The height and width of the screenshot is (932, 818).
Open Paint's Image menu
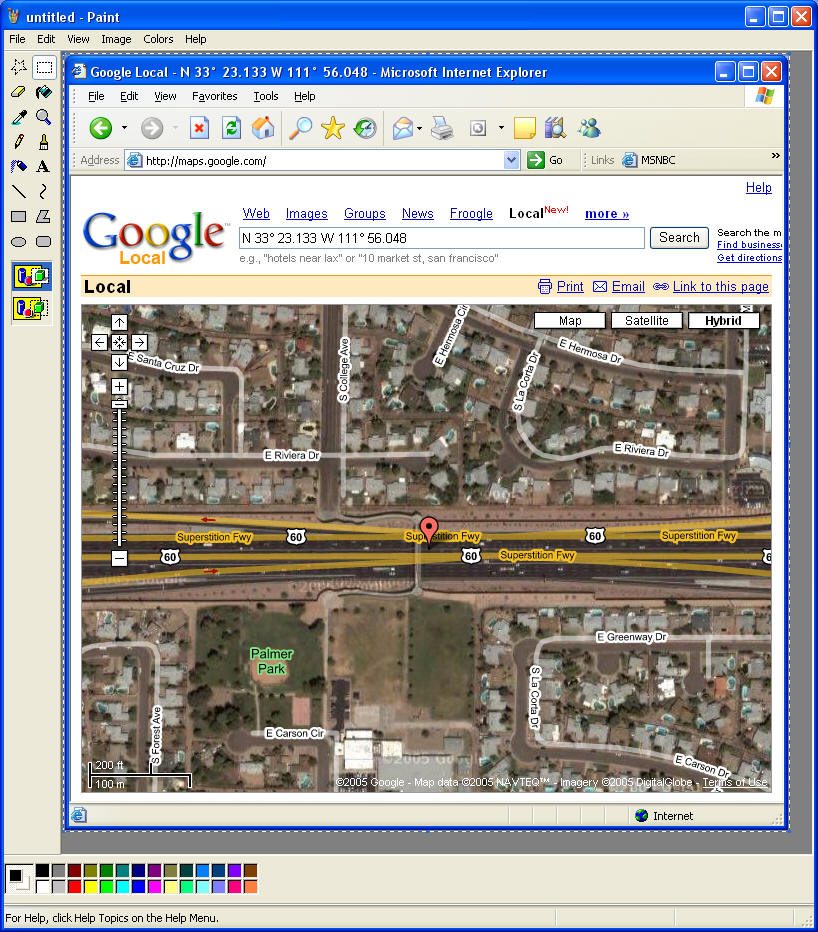(116, 39)
